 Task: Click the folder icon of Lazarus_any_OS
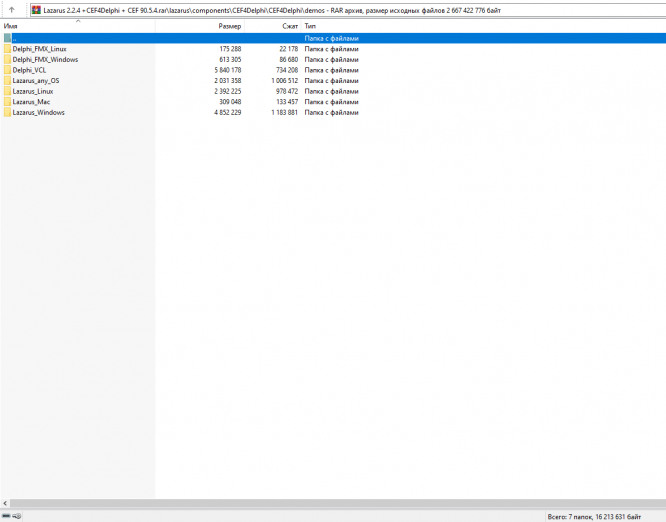(x=7, y=81)
